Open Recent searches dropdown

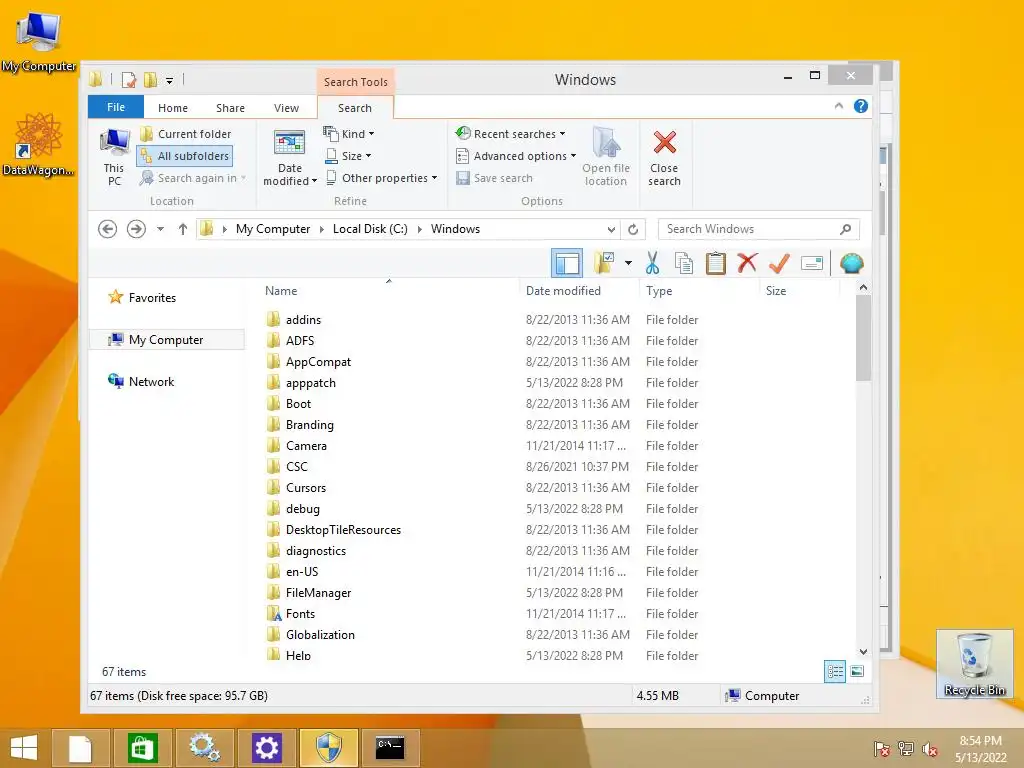(x=511, y=134)
